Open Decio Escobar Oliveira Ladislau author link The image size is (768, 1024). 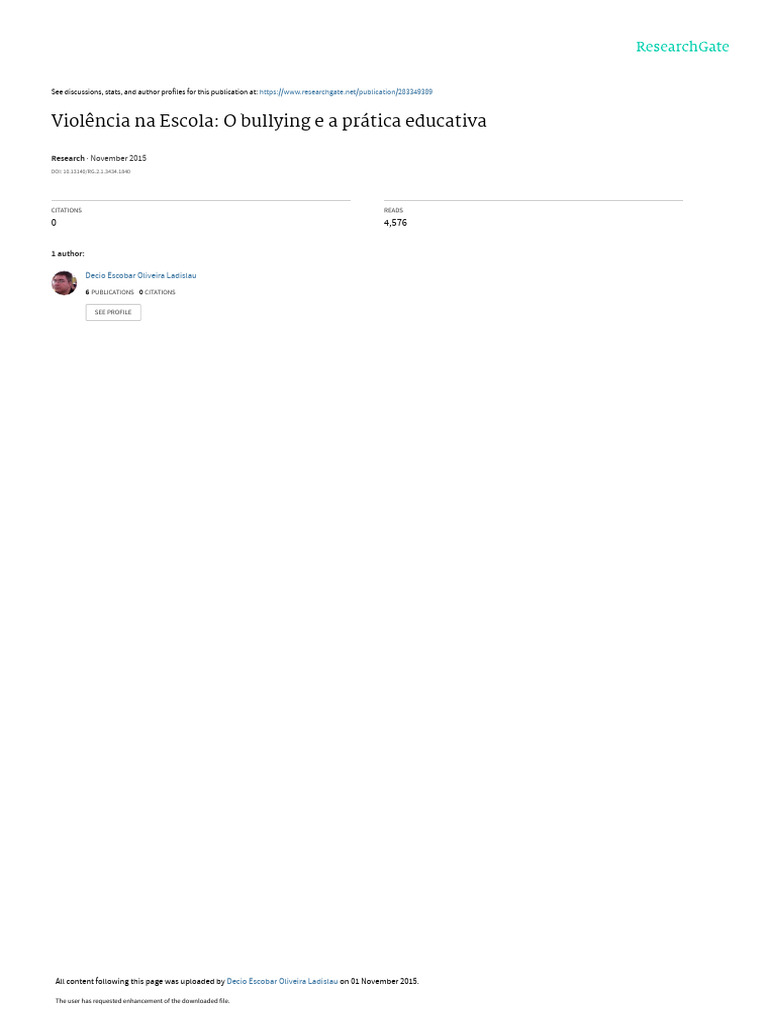[140, 276]
